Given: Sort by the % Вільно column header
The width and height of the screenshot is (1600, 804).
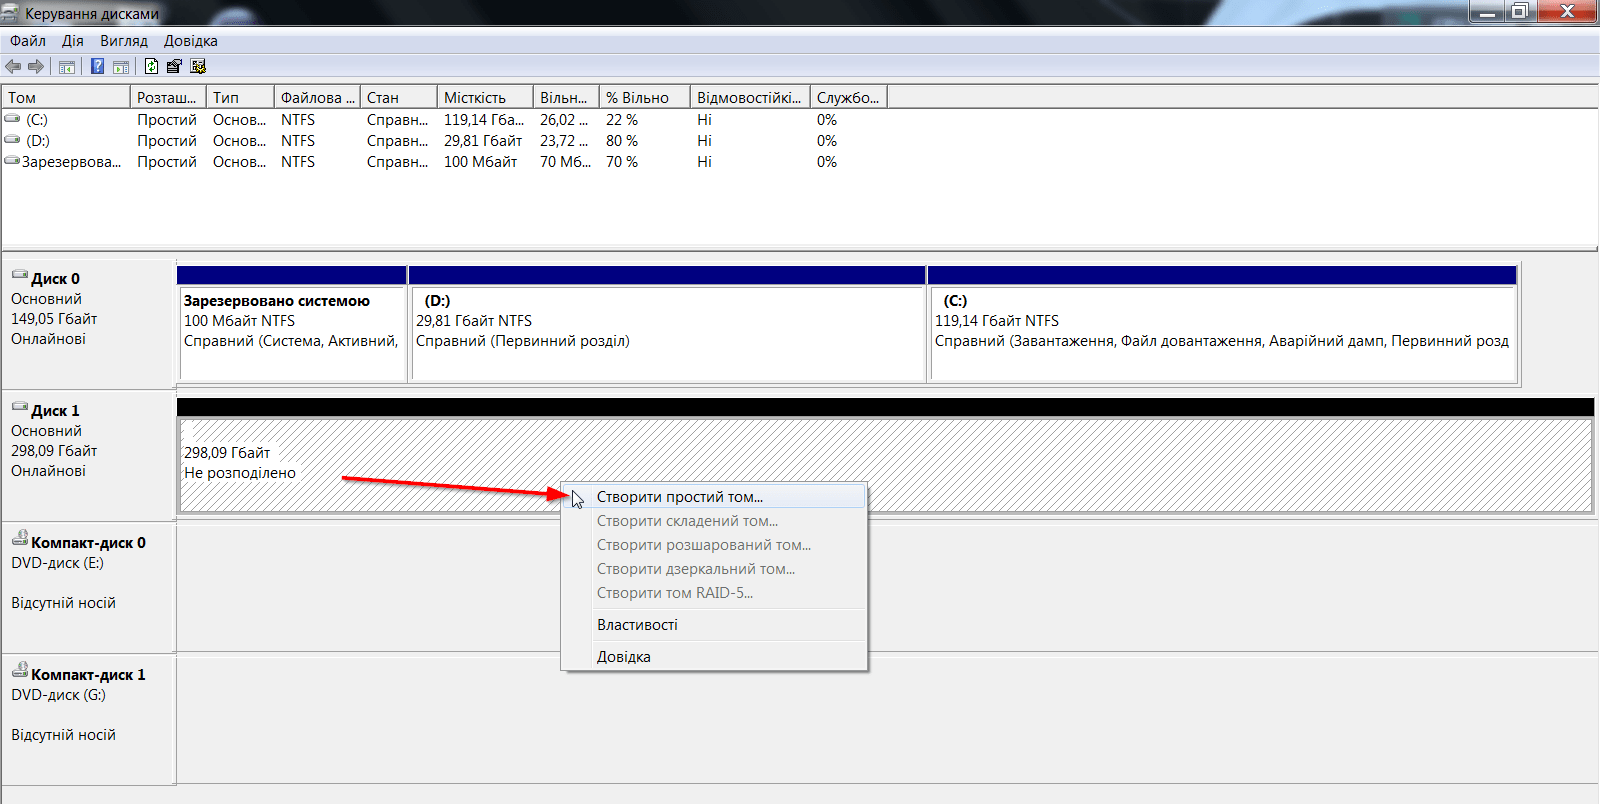Looking at the screenshot, I should point(645,98).
